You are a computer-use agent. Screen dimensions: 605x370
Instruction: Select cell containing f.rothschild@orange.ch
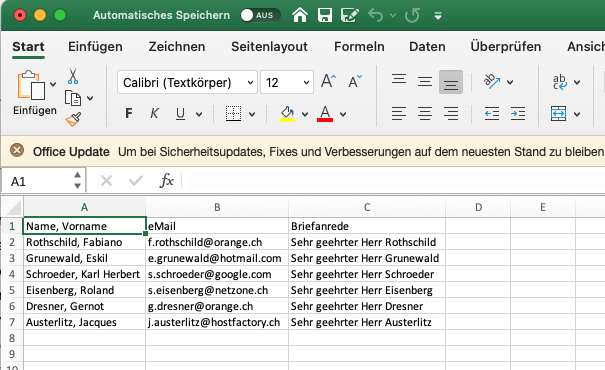(217, 242)
